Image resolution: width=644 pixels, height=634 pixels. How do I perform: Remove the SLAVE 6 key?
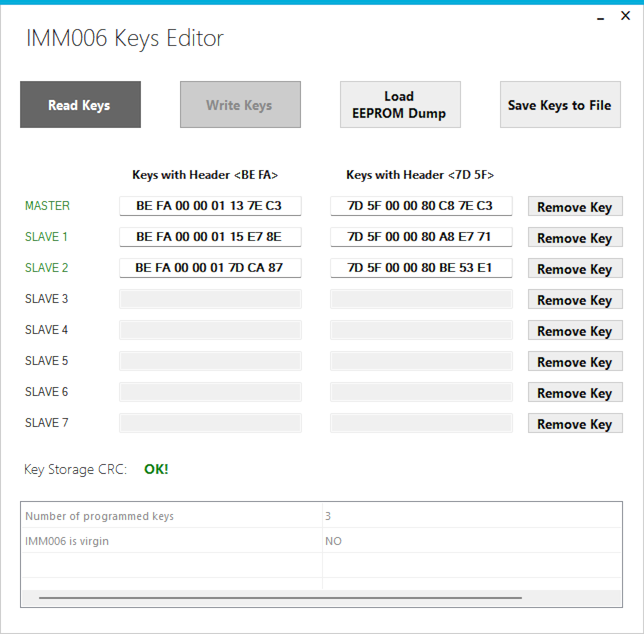tap(575, 393)
